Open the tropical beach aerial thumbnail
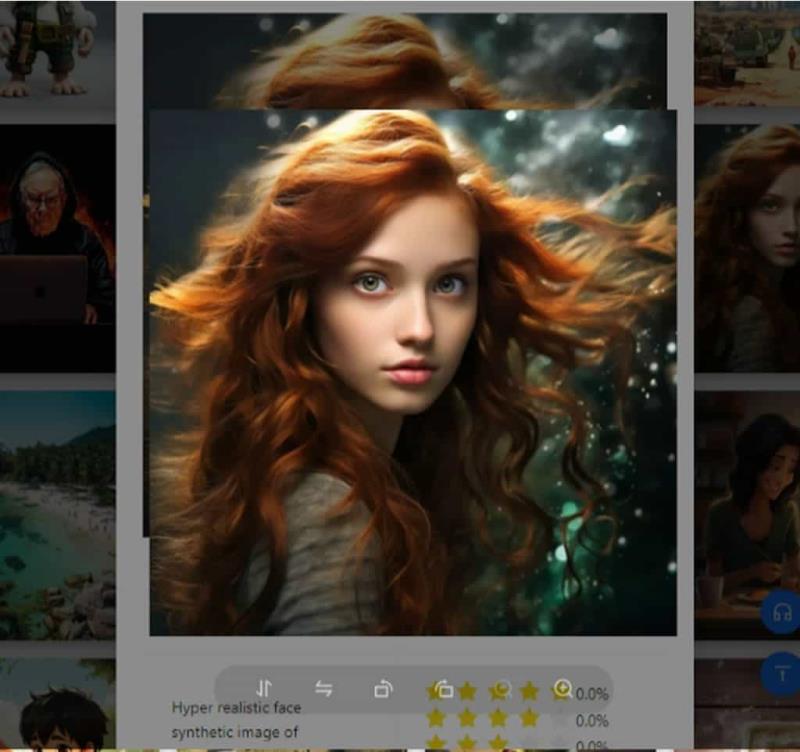This screenshot has height=752, width=800. [x=58, y=515]
